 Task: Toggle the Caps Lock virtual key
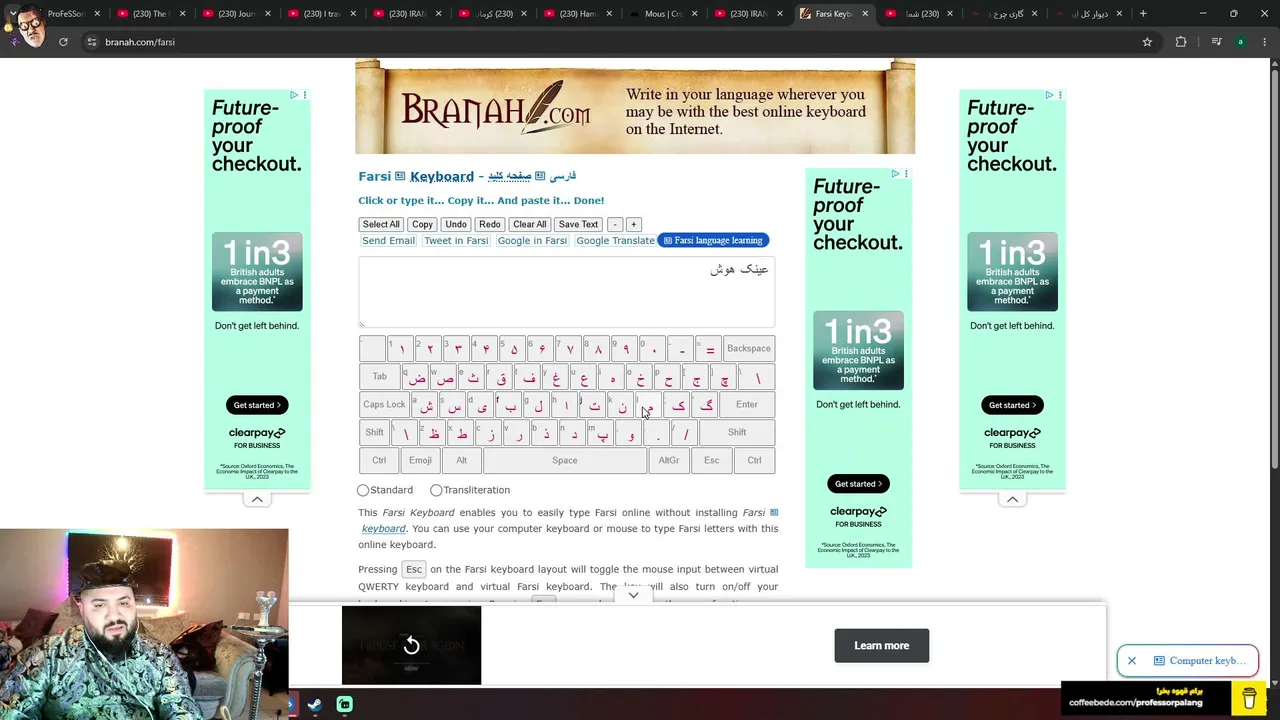pos(384,404)
